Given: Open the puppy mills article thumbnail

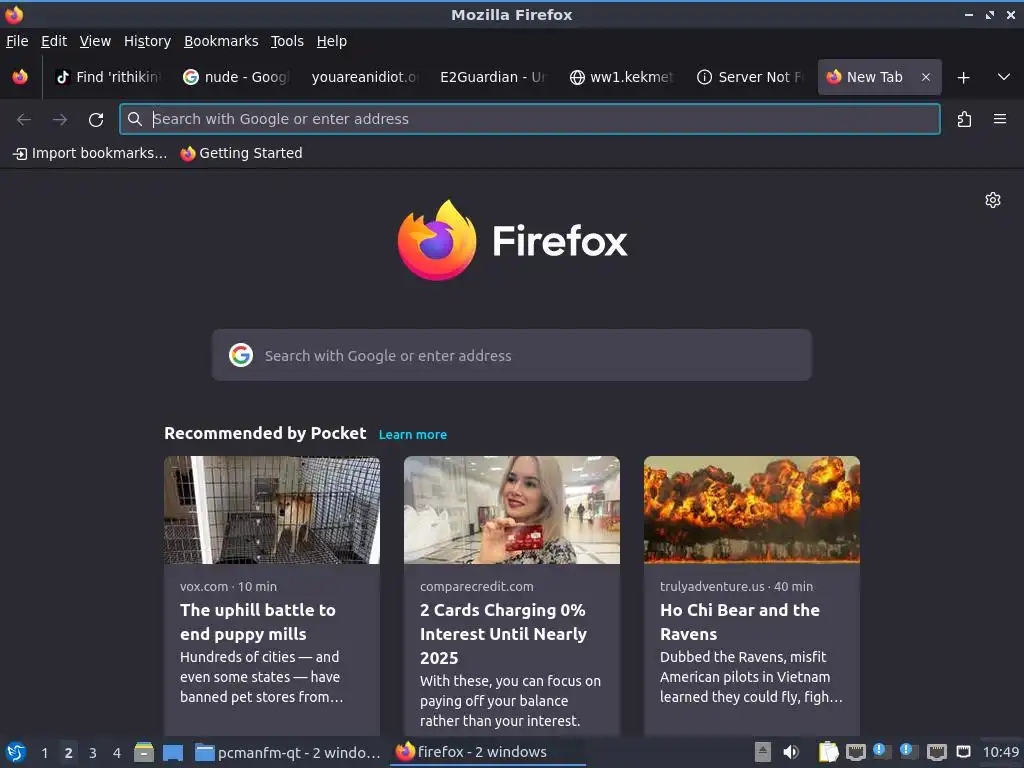Looking at the screenshot, I should (x=272, y=510).
